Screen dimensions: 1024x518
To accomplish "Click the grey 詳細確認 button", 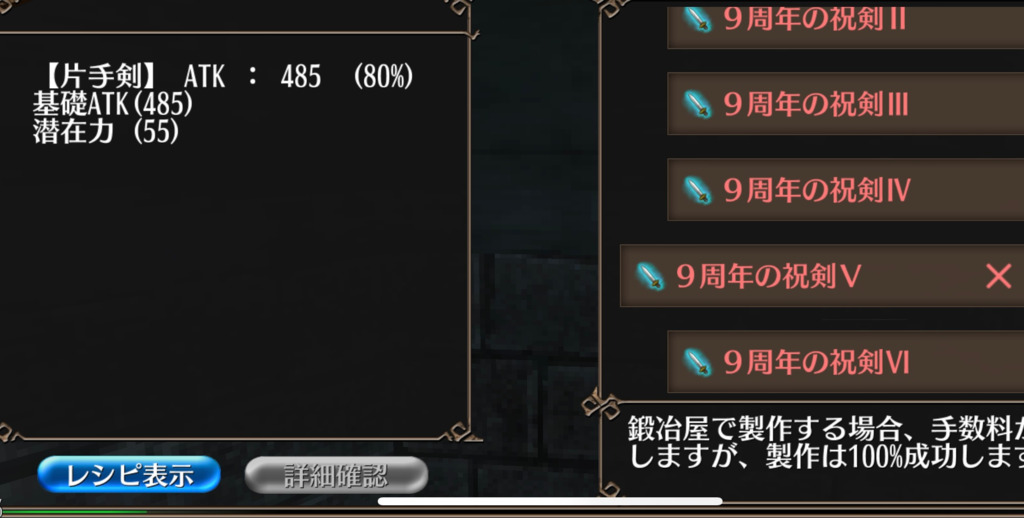I will pyautogui.click(x=336, y=475).
